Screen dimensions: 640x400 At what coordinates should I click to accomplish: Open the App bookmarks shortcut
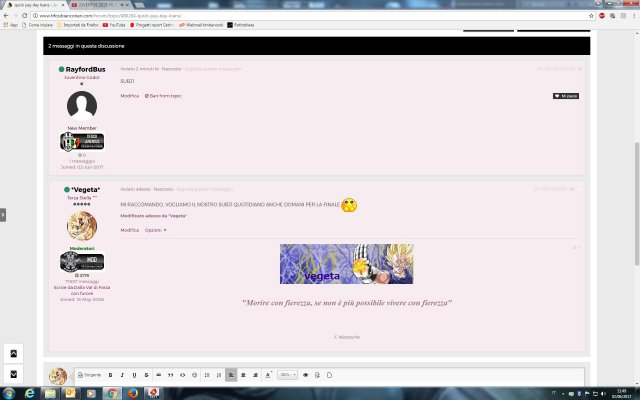[x=11, y=25]
